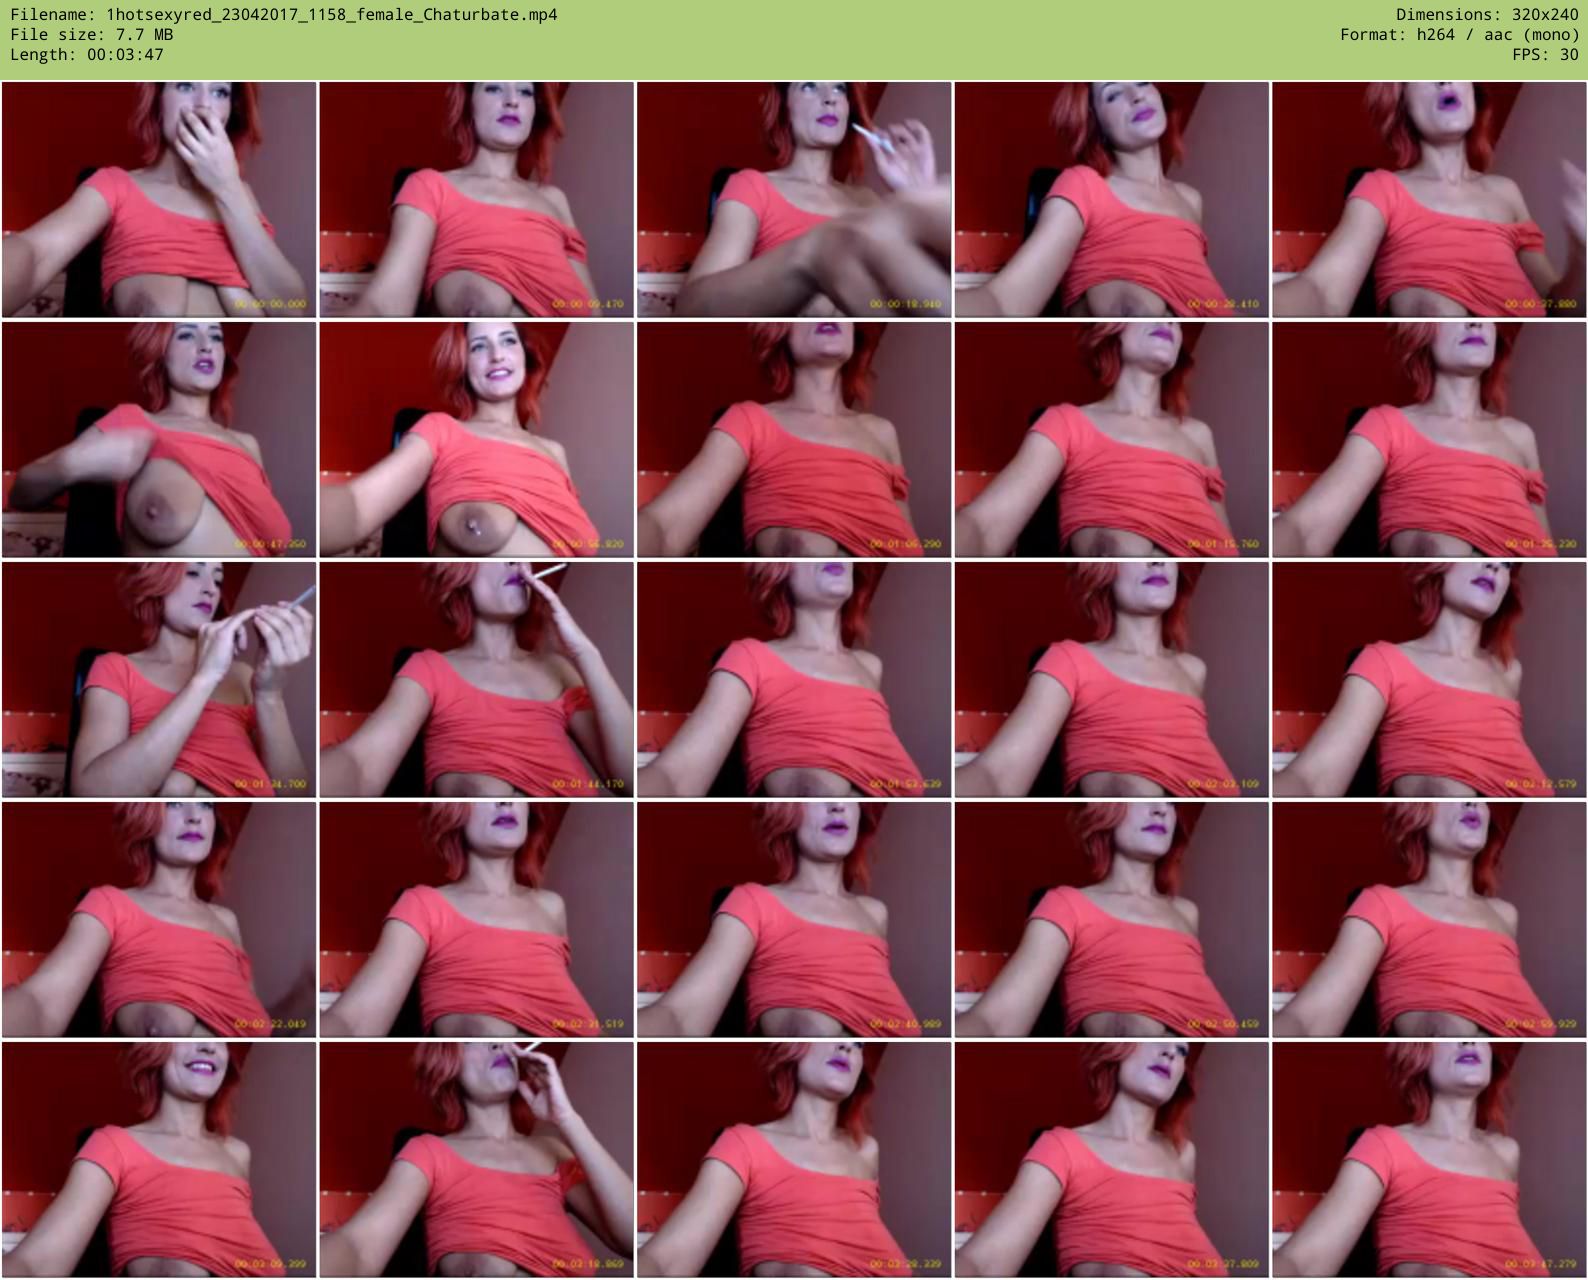Pick the thumbnail stamped 00:01:34.700
The height and width of the screenshot is (1280, 1588).
click(159, 680)
